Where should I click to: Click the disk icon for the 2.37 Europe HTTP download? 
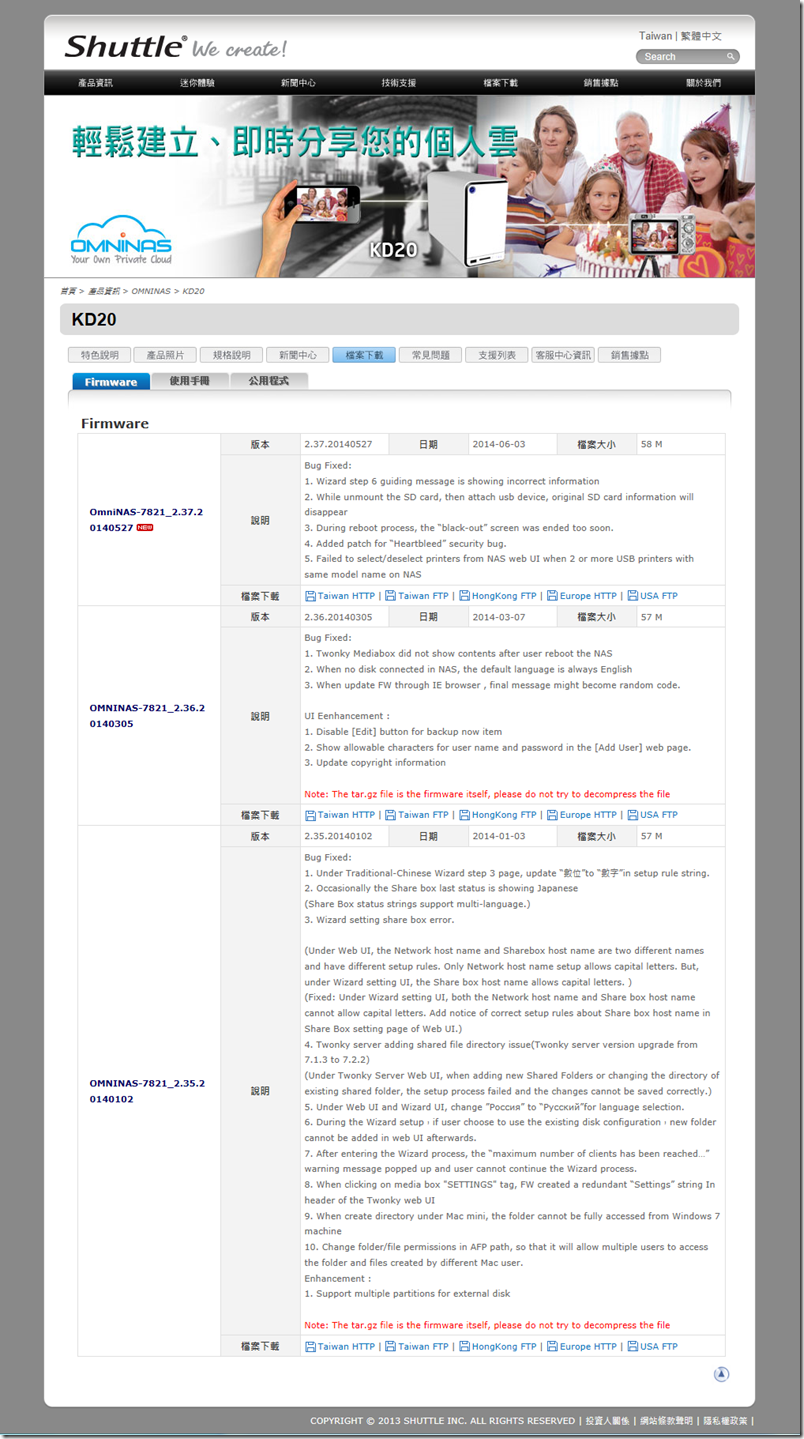pyautogui.click(x=552, y=596)
